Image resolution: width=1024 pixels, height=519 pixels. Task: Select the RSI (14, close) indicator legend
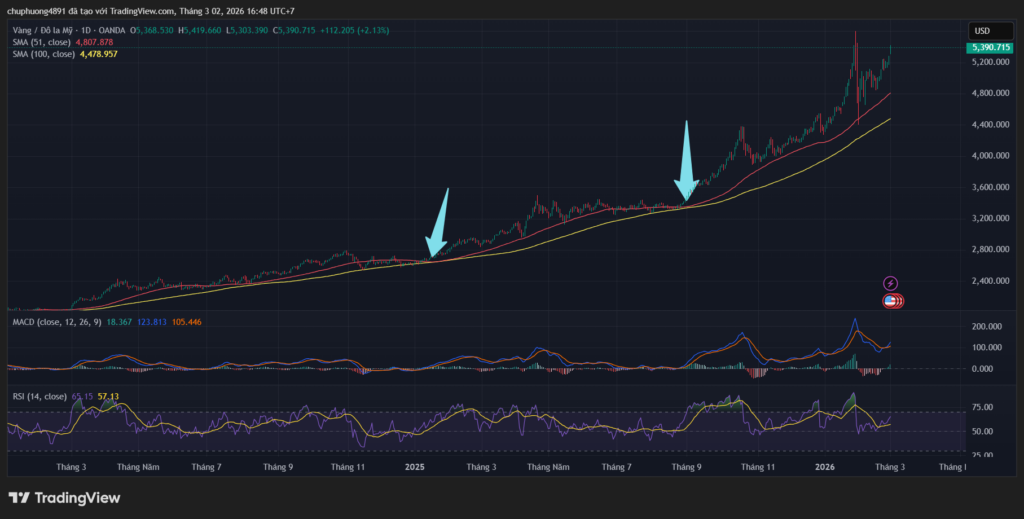click(x=38, y=396)
